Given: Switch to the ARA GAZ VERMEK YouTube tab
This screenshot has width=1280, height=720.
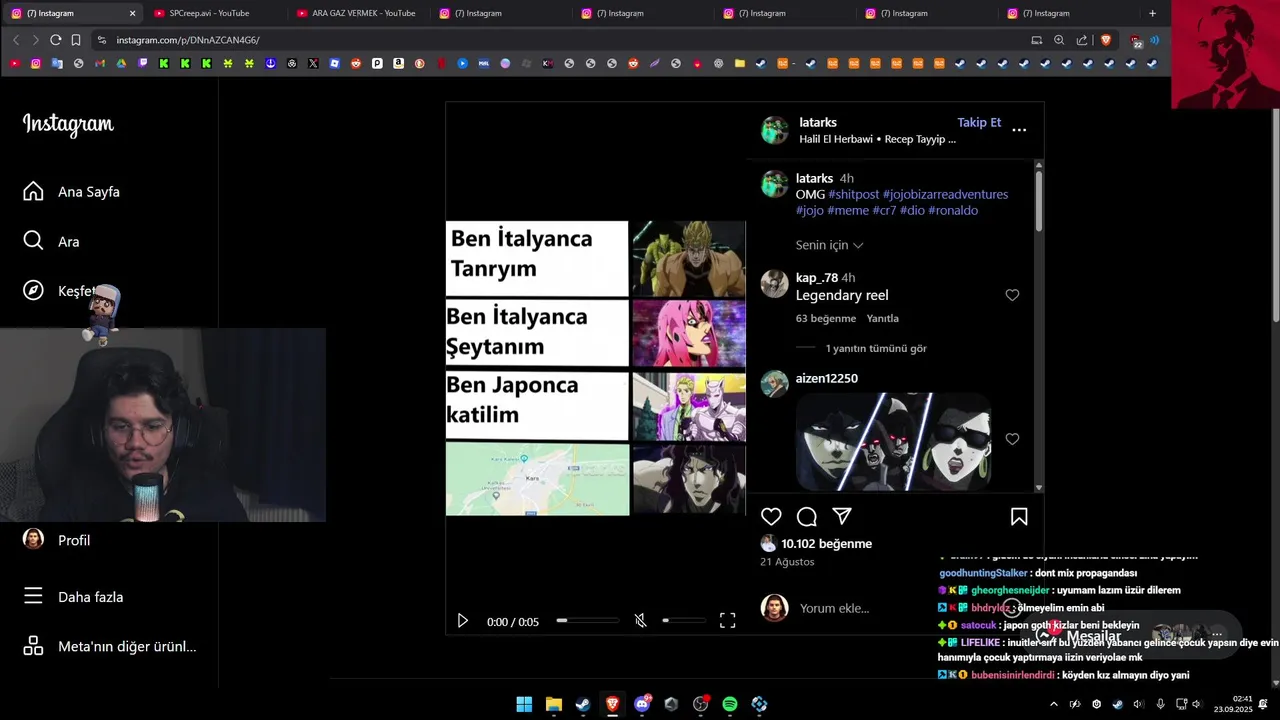Looking at the screenshot, I should tap(356, 13).
